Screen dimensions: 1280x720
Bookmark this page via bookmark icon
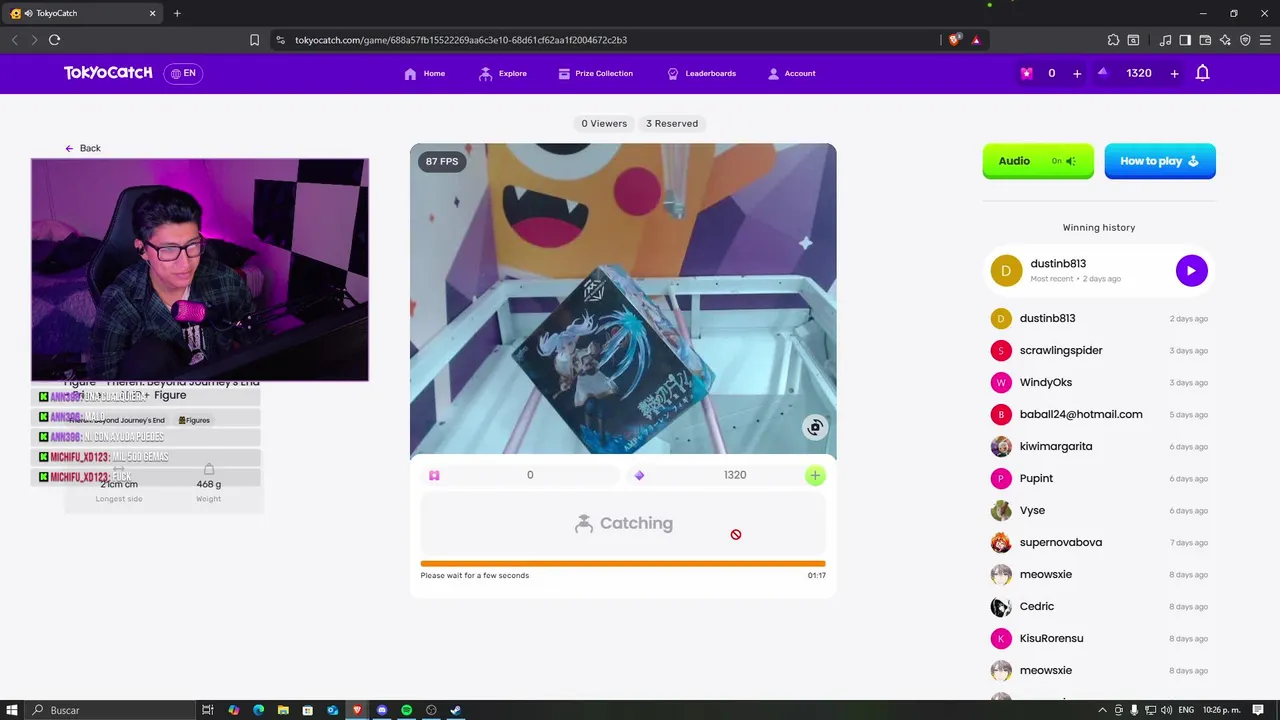coord(254,40)
